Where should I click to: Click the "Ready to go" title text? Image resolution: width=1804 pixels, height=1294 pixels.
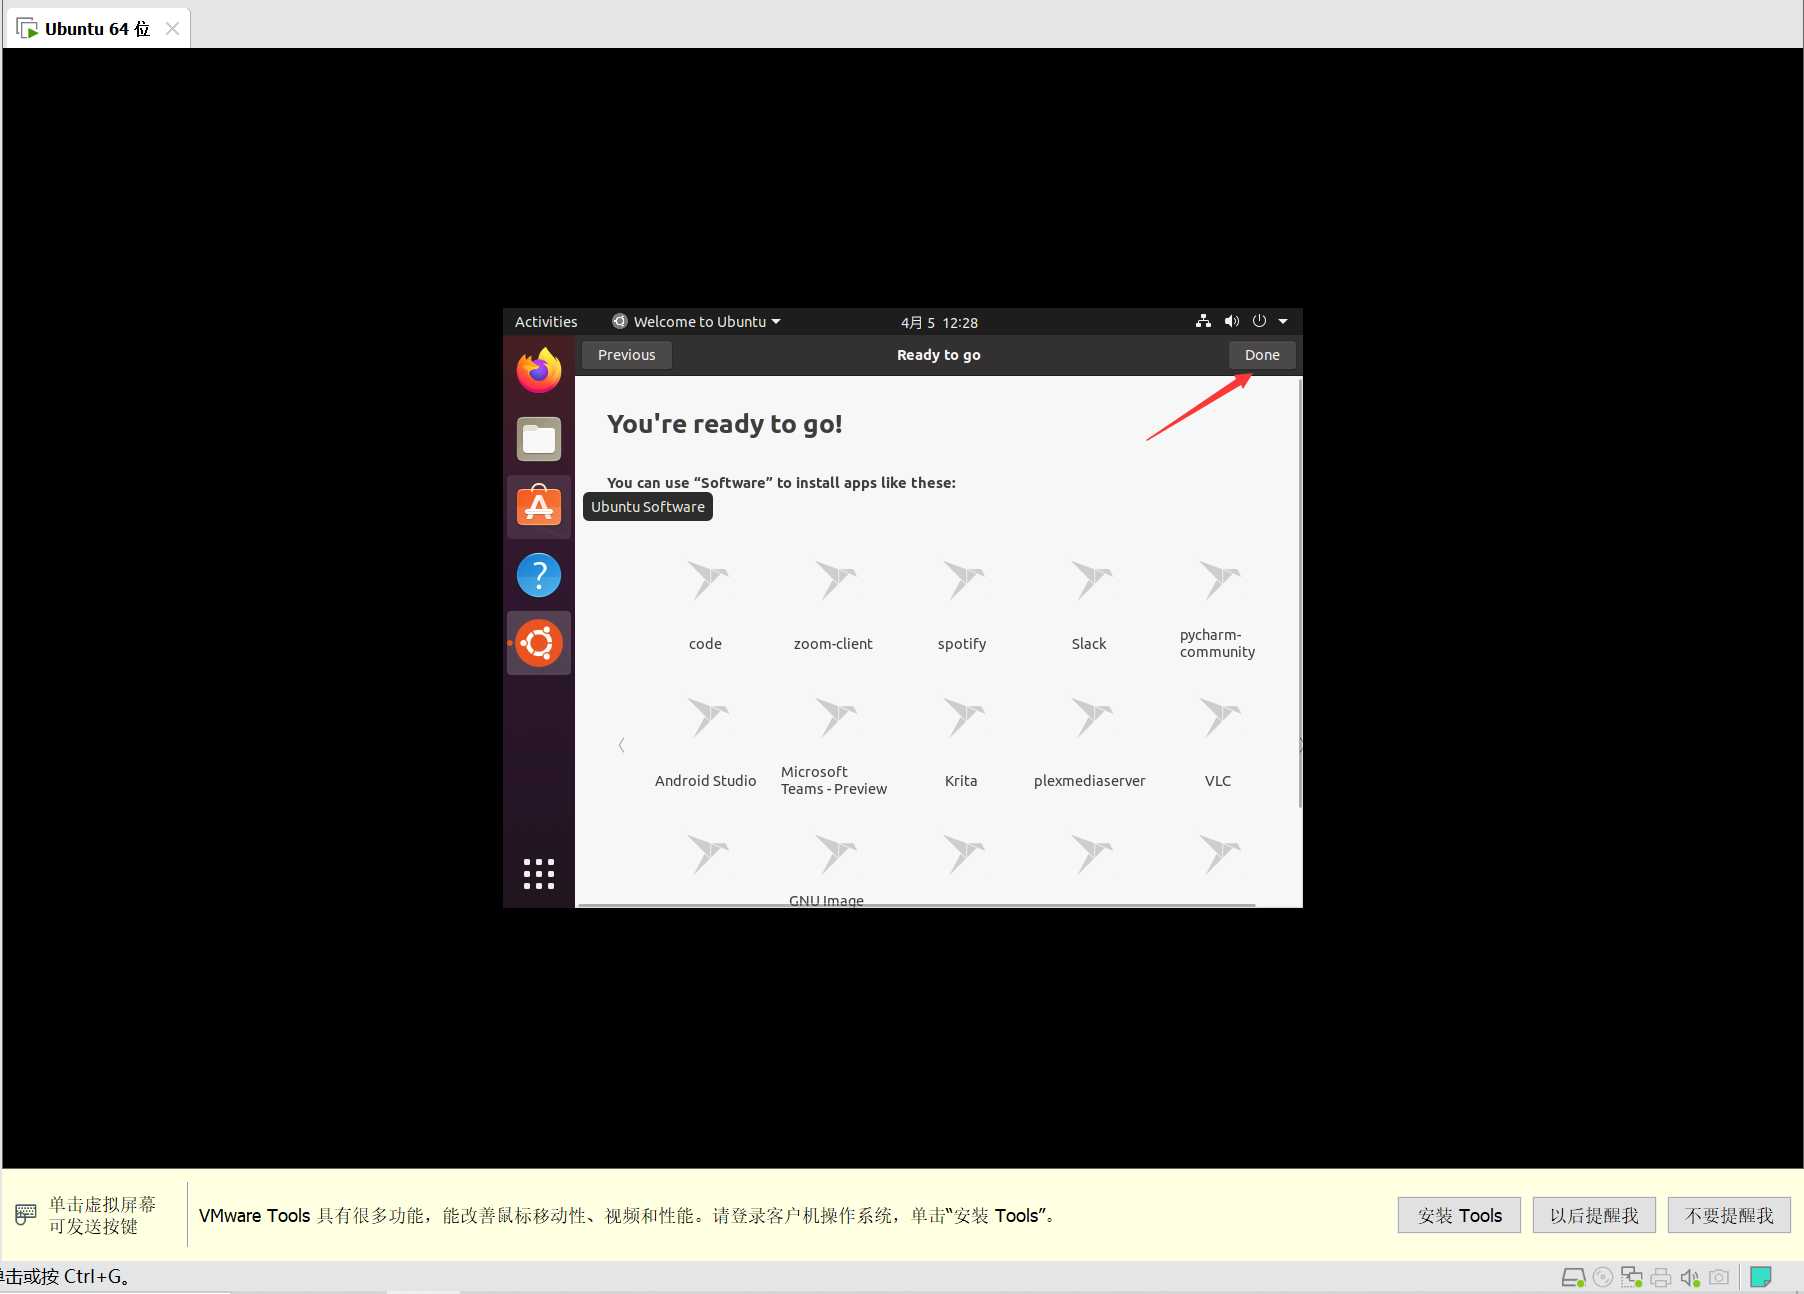click(x=938, y=355)
